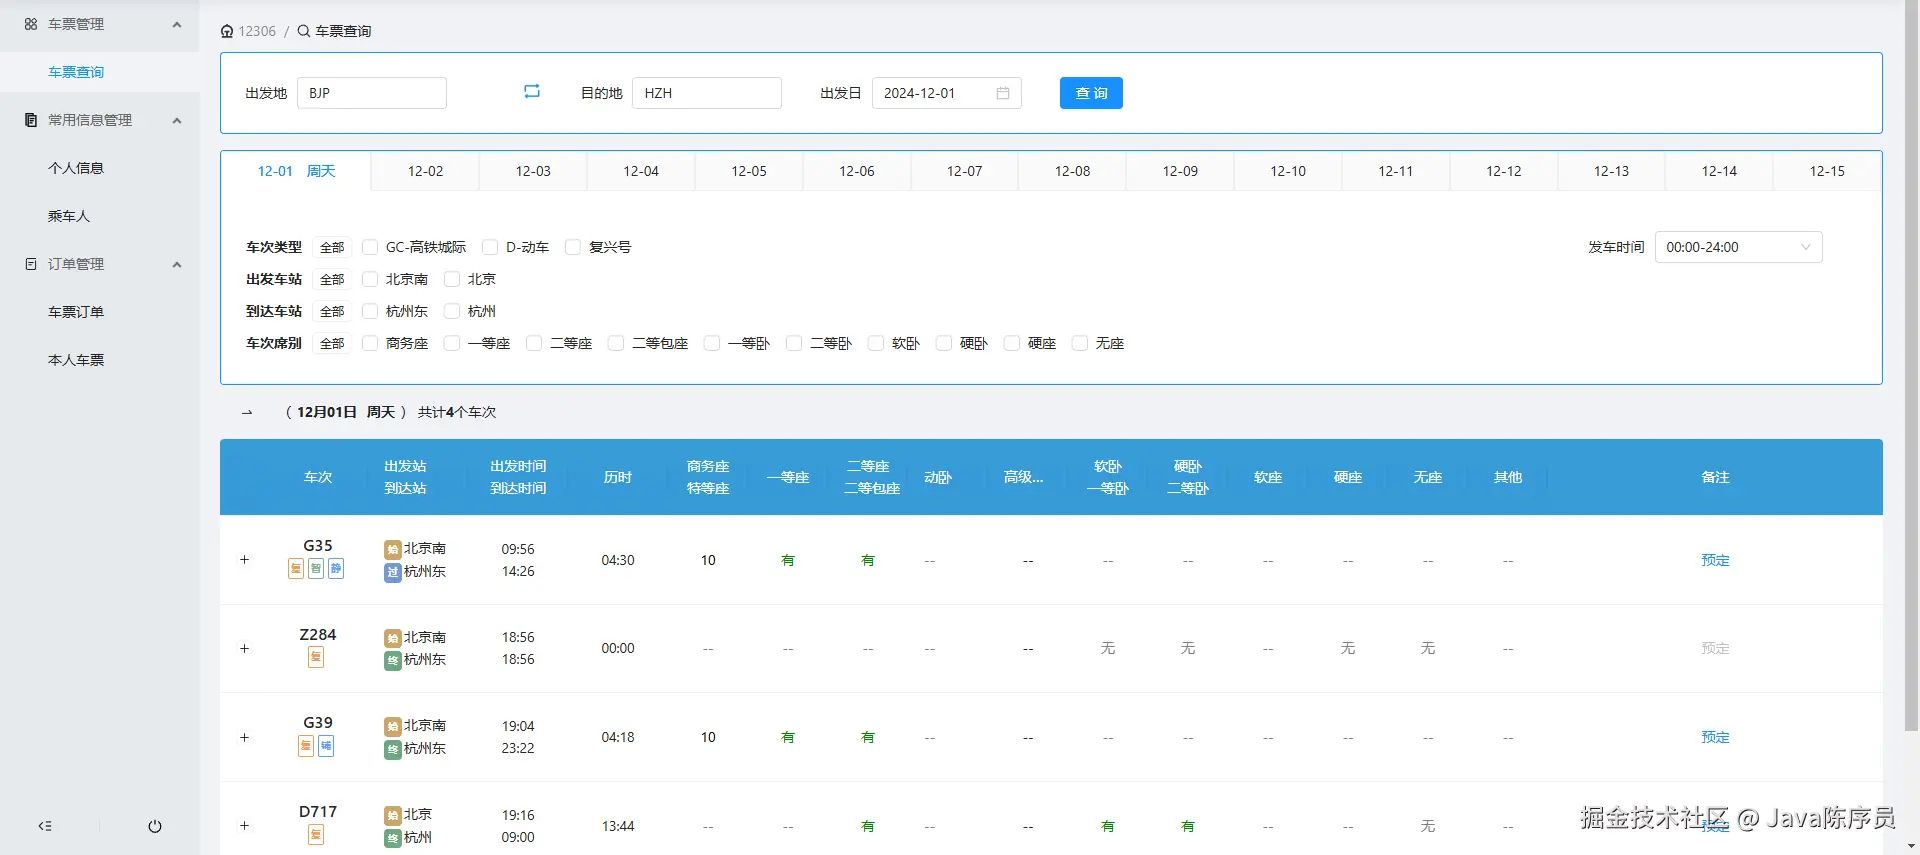Click the power logout icon in sidebar

click(155, 826)
